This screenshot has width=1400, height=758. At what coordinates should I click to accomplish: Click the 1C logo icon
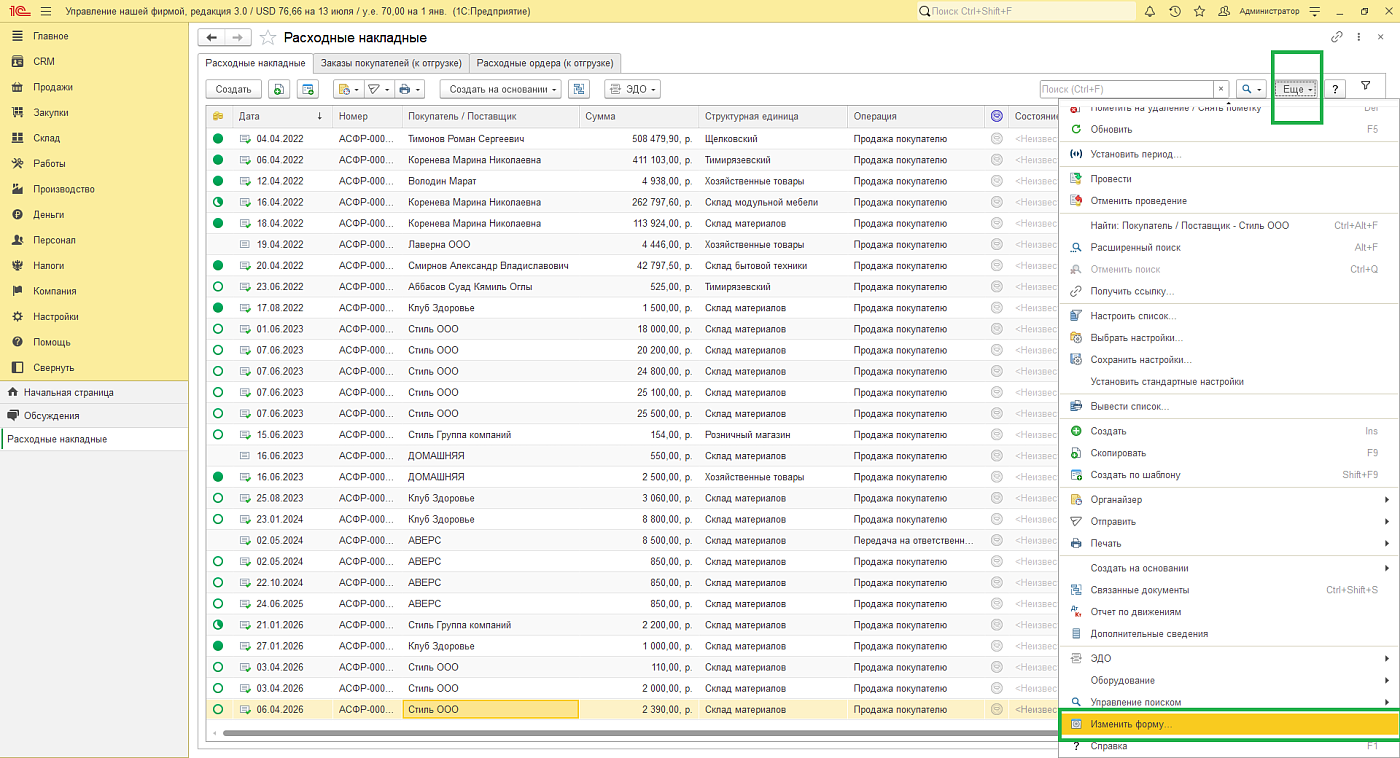tap(17, 11)
